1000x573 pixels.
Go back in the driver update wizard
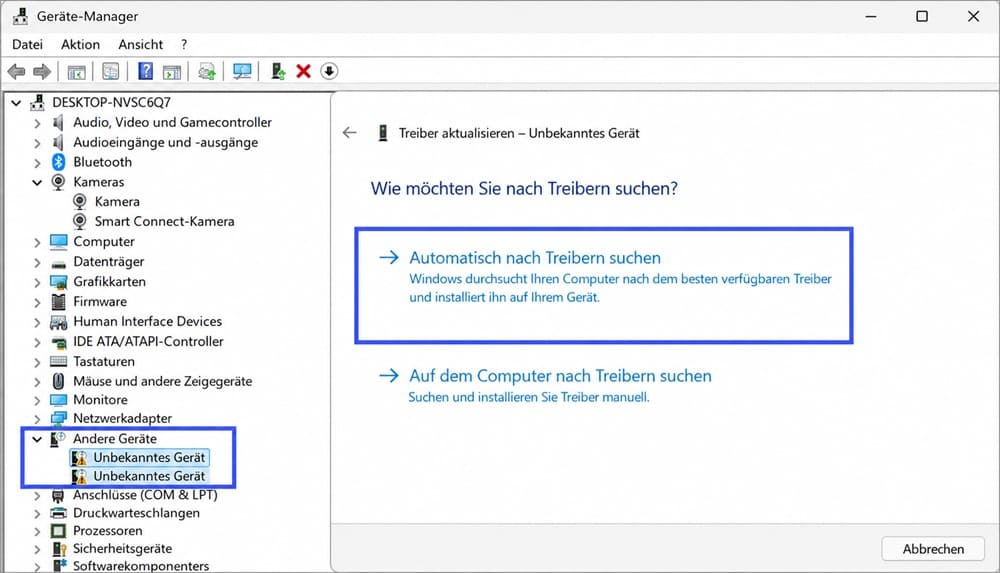tap(349, 133)
